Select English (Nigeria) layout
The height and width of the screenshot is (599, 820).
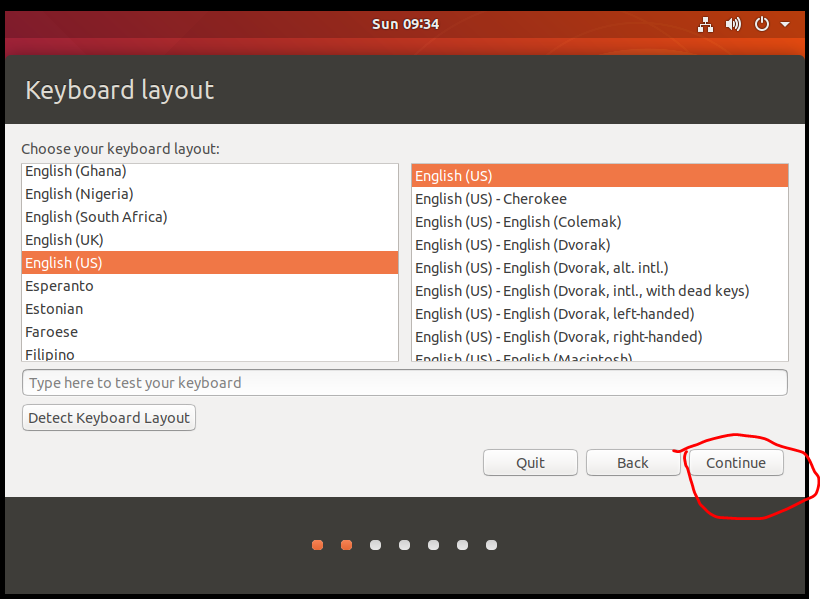210,194
